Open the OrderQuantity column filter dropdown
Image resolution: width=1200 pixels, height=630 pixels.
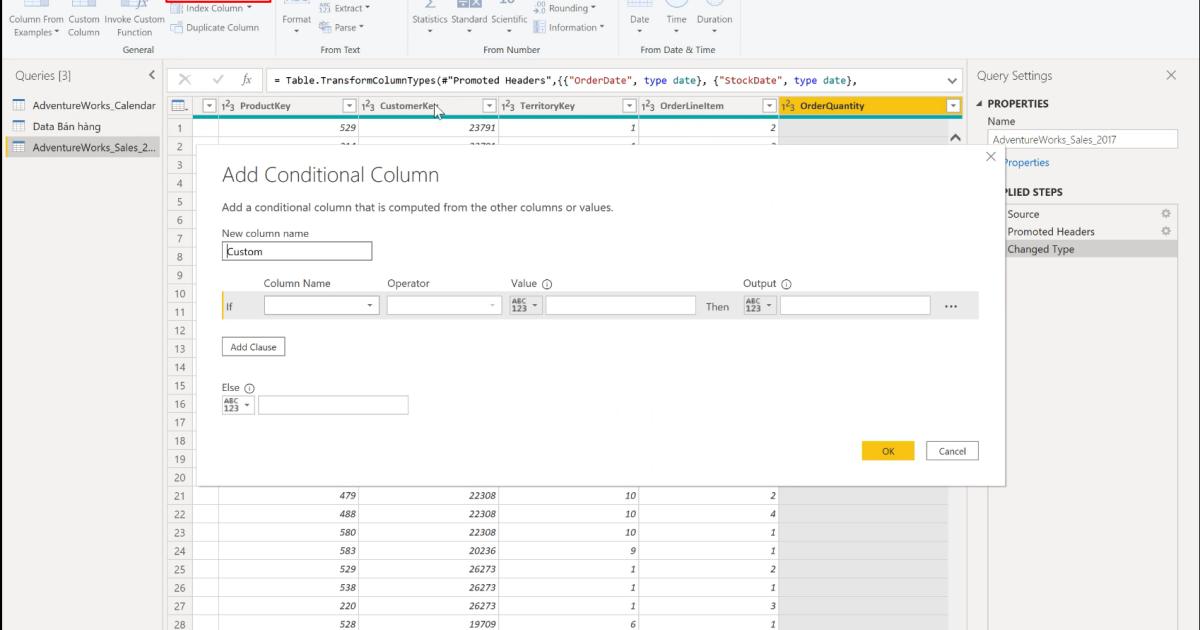click(953, 104)
